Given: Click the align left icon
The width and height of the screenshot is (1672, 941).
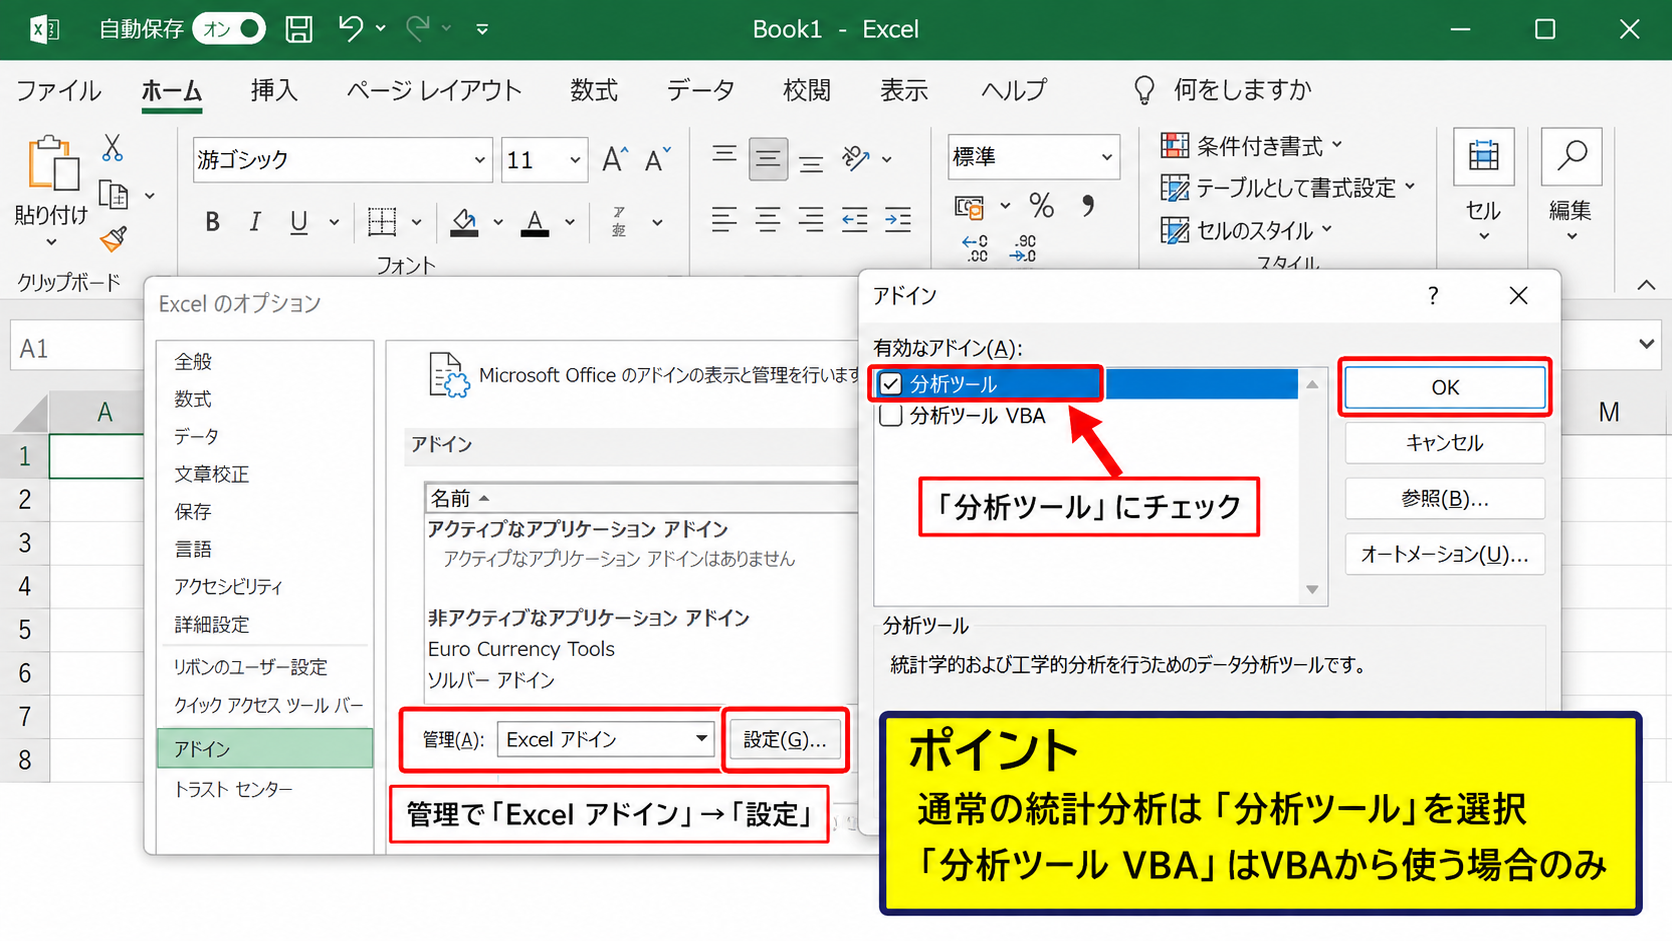Looking at the screenshot, I should click(724, 219).
